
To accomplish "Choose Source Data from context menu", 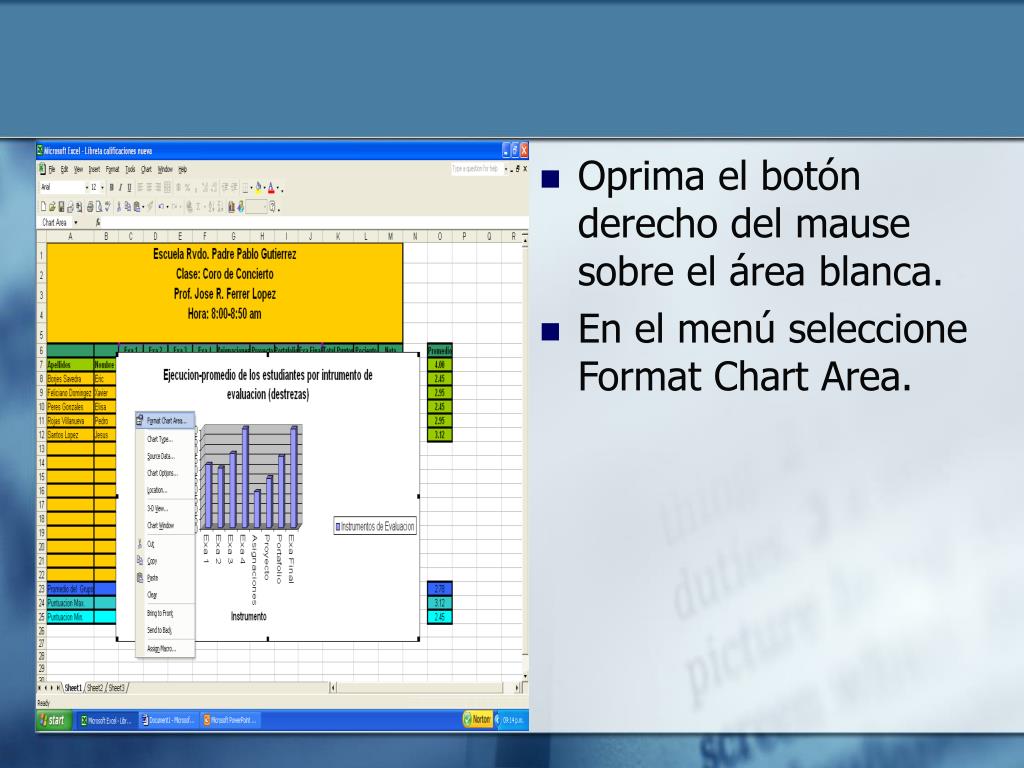I will coord(165,456).
